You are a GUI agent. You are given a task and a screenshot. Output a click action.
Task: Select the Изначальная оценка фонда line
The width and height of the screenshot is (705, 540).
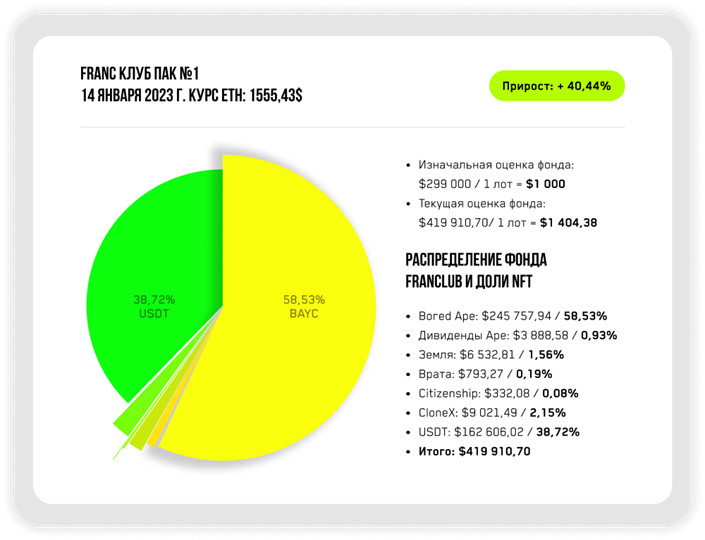pyautogui.click(x=497, y=165)
